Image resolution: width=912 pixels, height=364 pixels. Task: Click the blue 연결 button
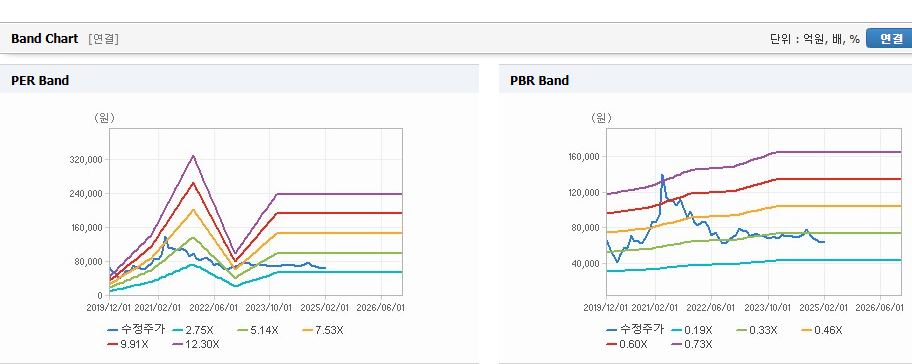(x=889, y=38)
